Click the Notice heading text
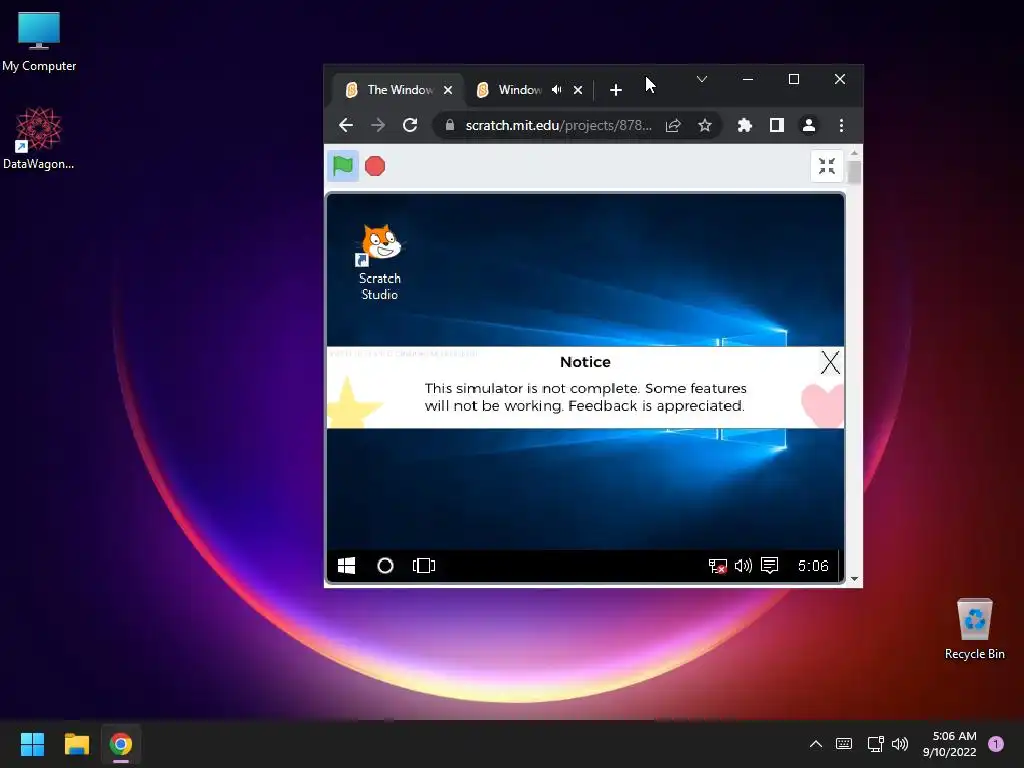 pos(585,362)
